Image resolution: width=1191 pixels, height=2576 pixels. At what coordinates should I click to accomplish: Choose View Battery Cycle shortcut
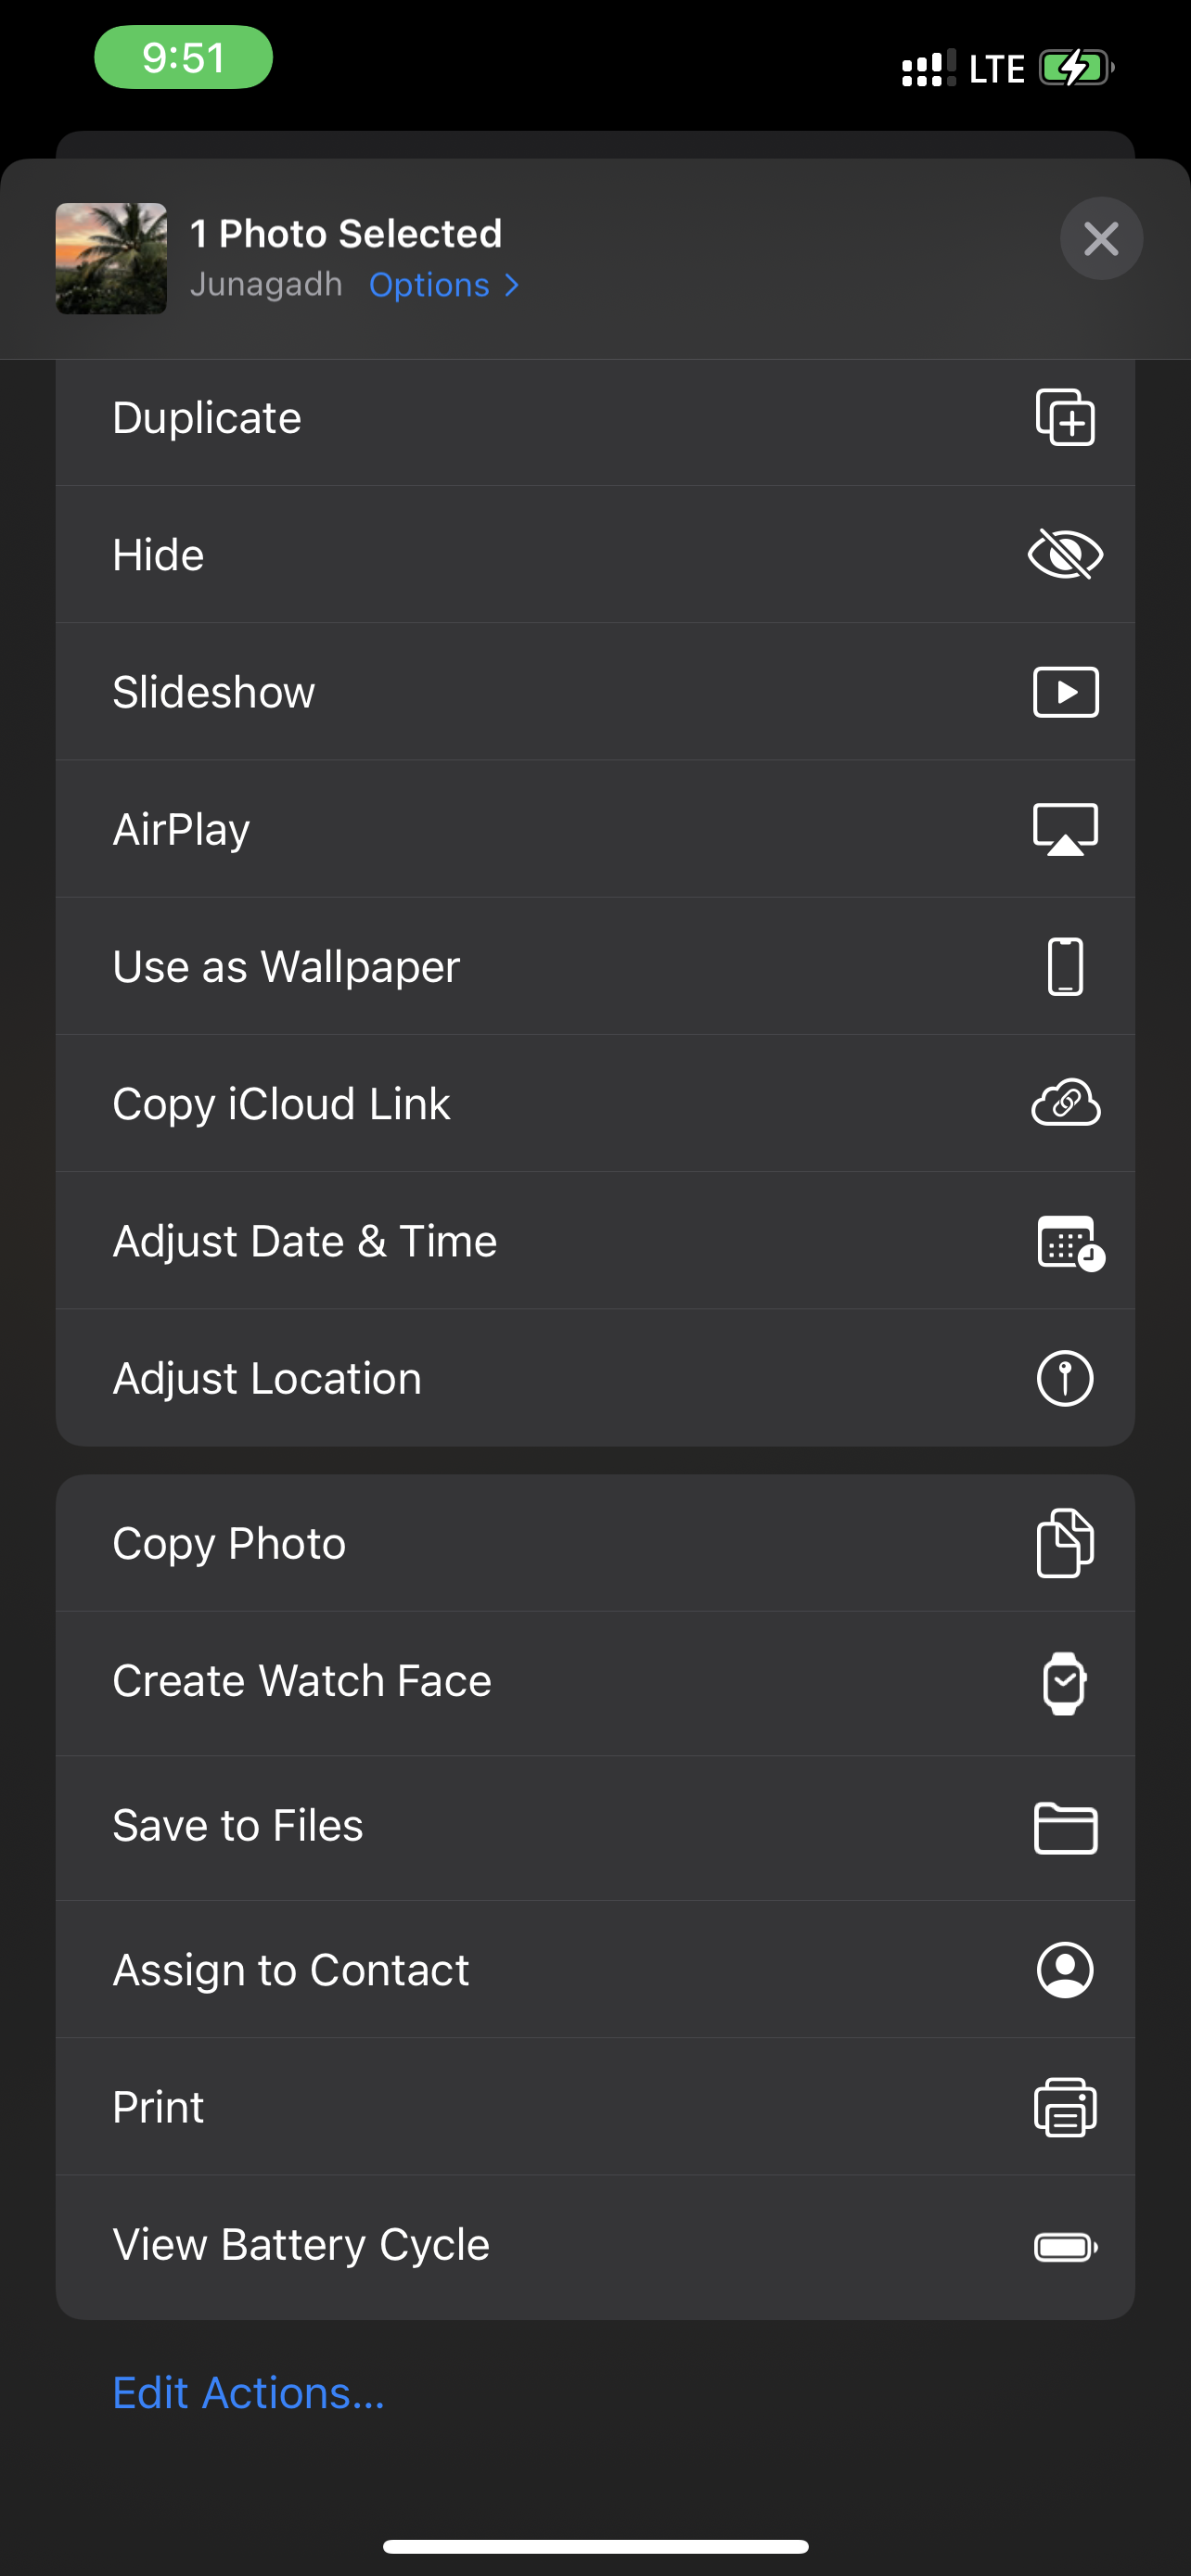click(x=301, y=2245)
